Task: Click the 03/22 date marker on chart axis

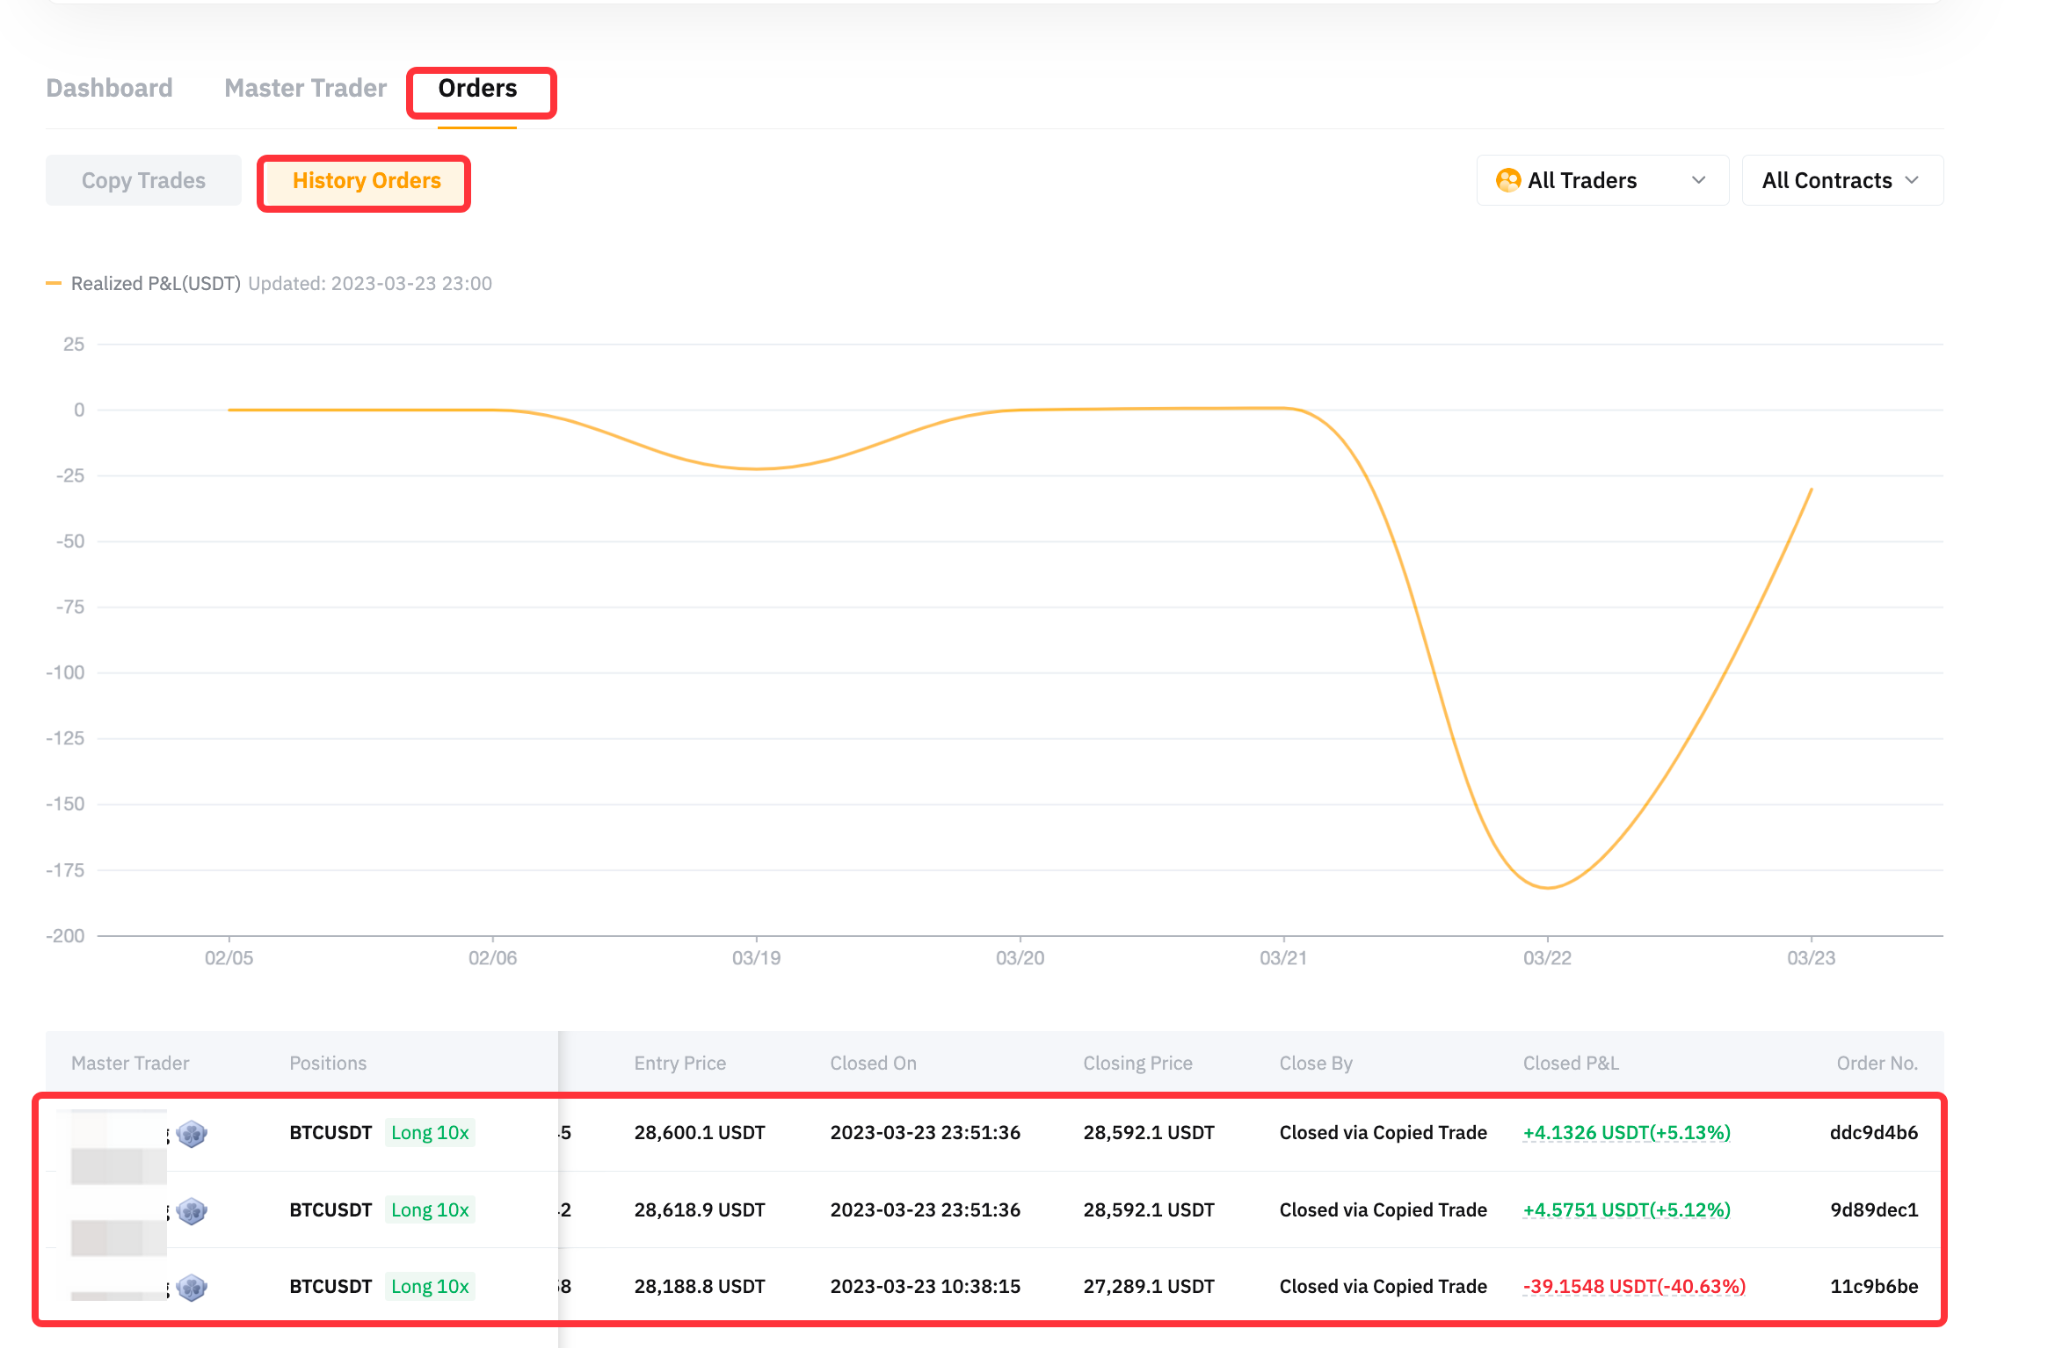Action: click(1547, 957)
